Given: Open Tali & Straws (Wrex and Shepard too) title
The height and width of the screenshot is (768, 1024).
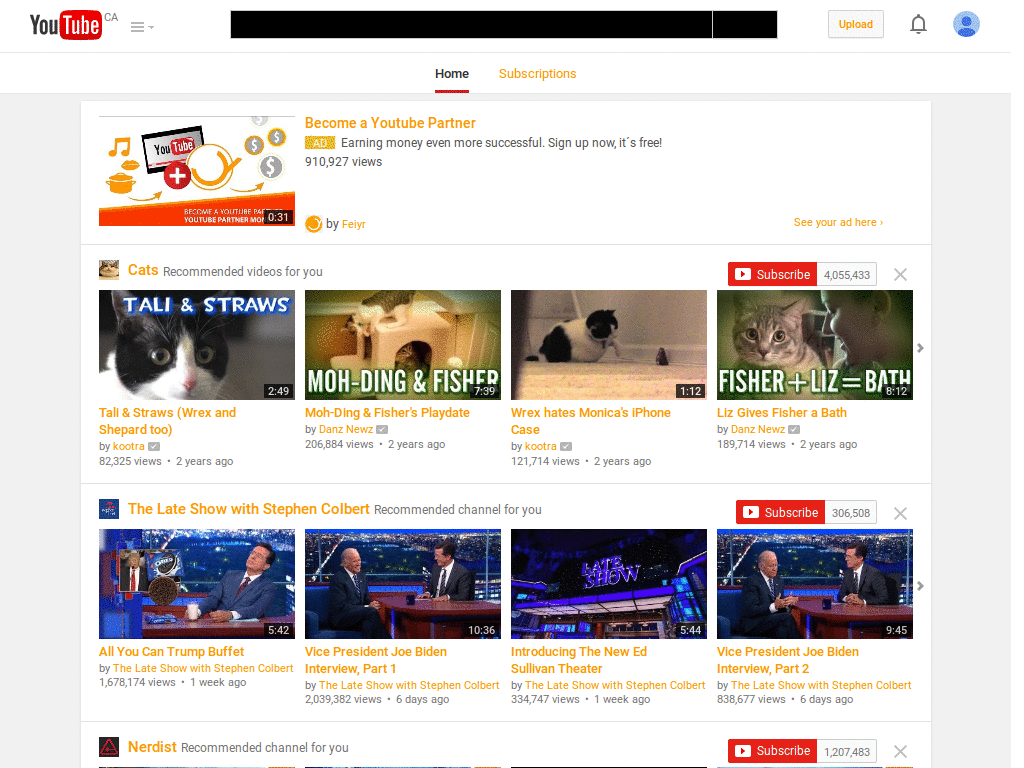Looking at the screenshot, I should coord(167,421).
